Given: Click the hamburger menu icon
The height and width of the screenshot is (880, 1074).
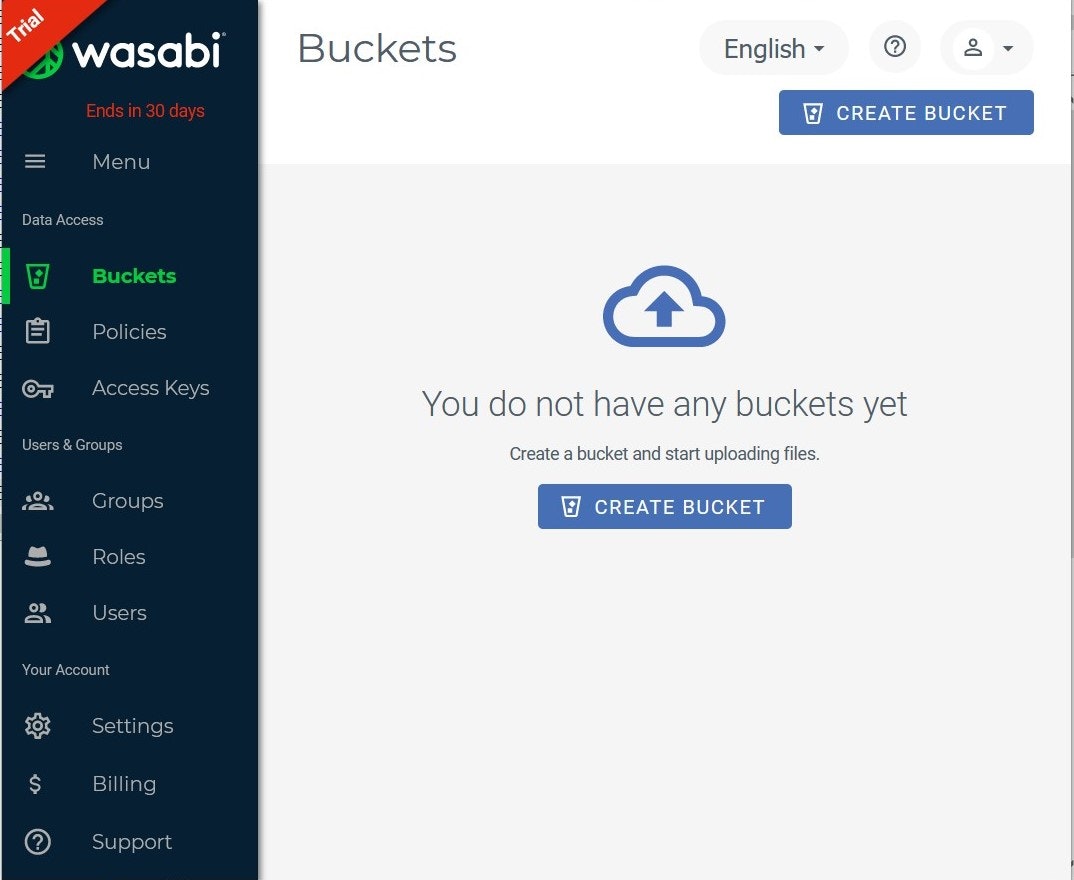Looking at the screenshot, I should (35, 162).
